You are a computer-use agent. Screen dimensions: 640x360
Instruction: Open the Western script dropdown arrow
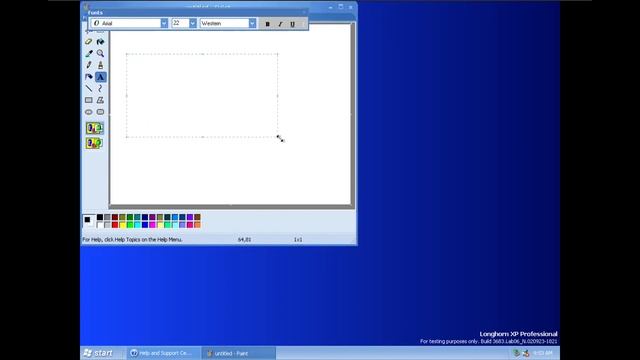tap(252, 23)
